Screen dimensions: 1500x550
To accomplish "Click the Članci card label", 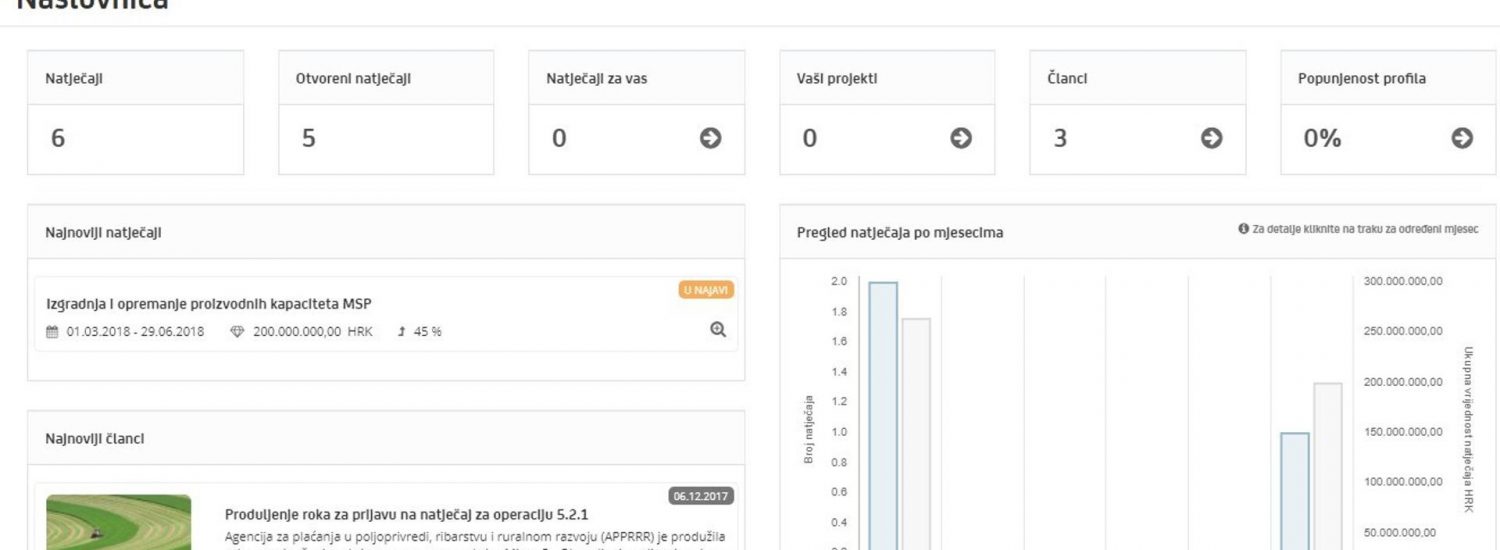I will (1067, 79).
